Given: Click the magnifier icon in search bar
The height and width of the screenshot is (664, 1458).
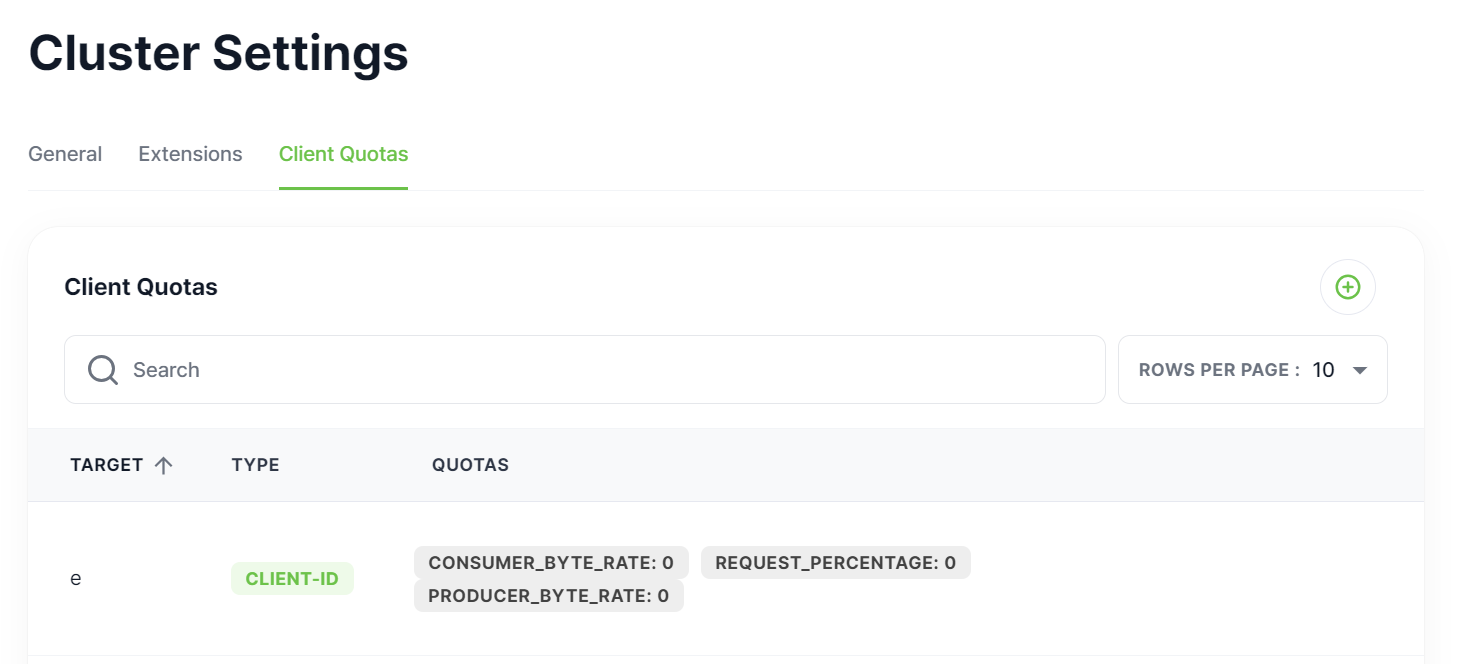Looking at the screenshot, I should pos(103,370).
